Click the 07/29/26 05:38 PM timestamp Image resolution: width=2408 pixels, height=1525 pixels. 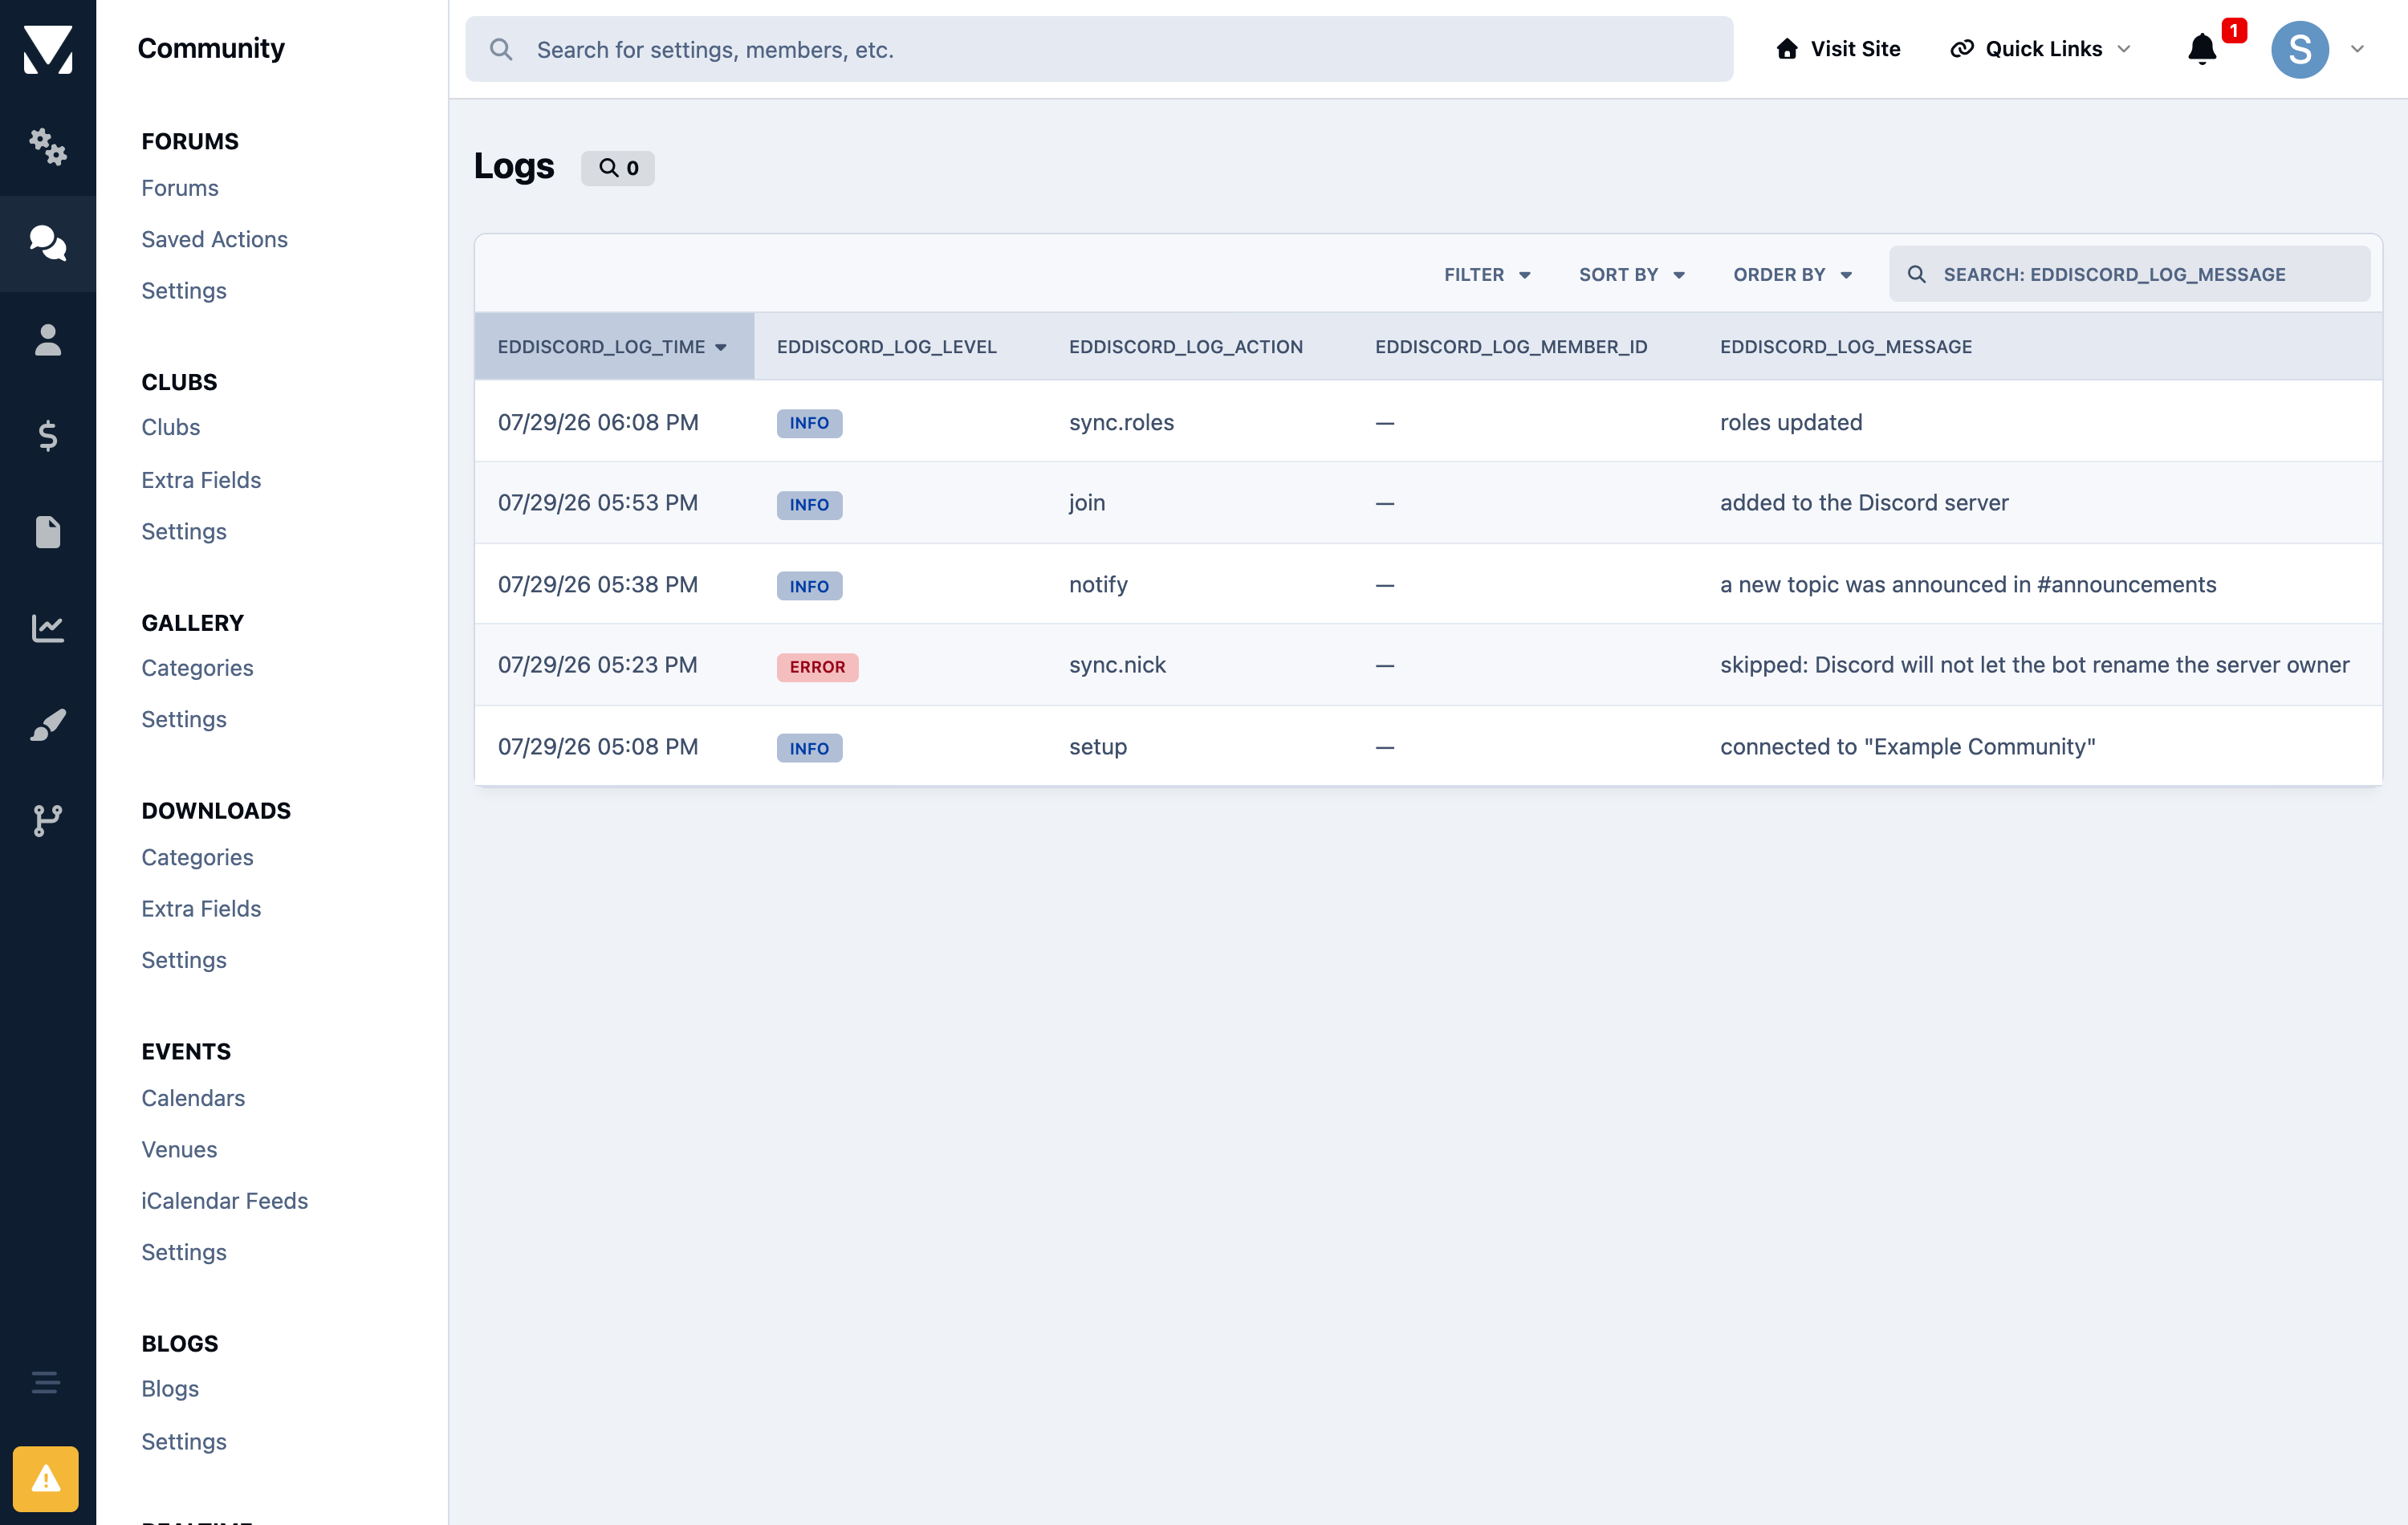598,584
